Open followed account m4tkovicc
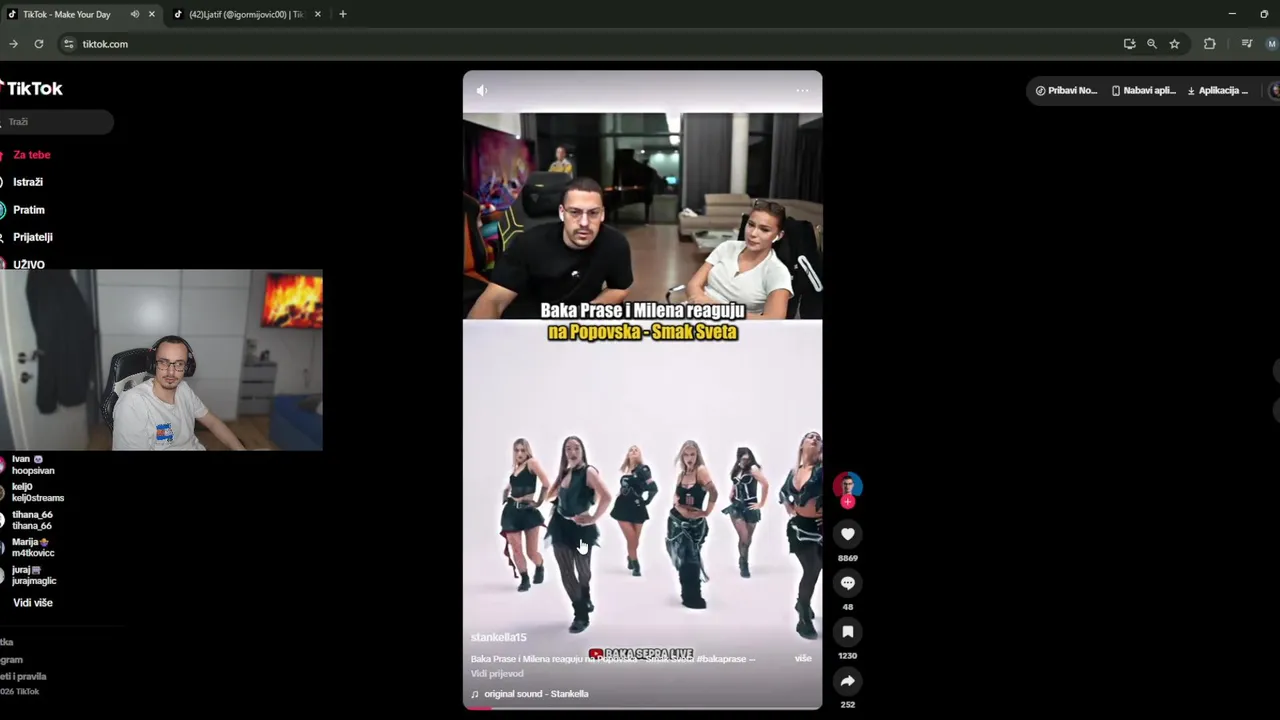Image resolution: width=1280 pixels, height=720 pixels. 33,547
